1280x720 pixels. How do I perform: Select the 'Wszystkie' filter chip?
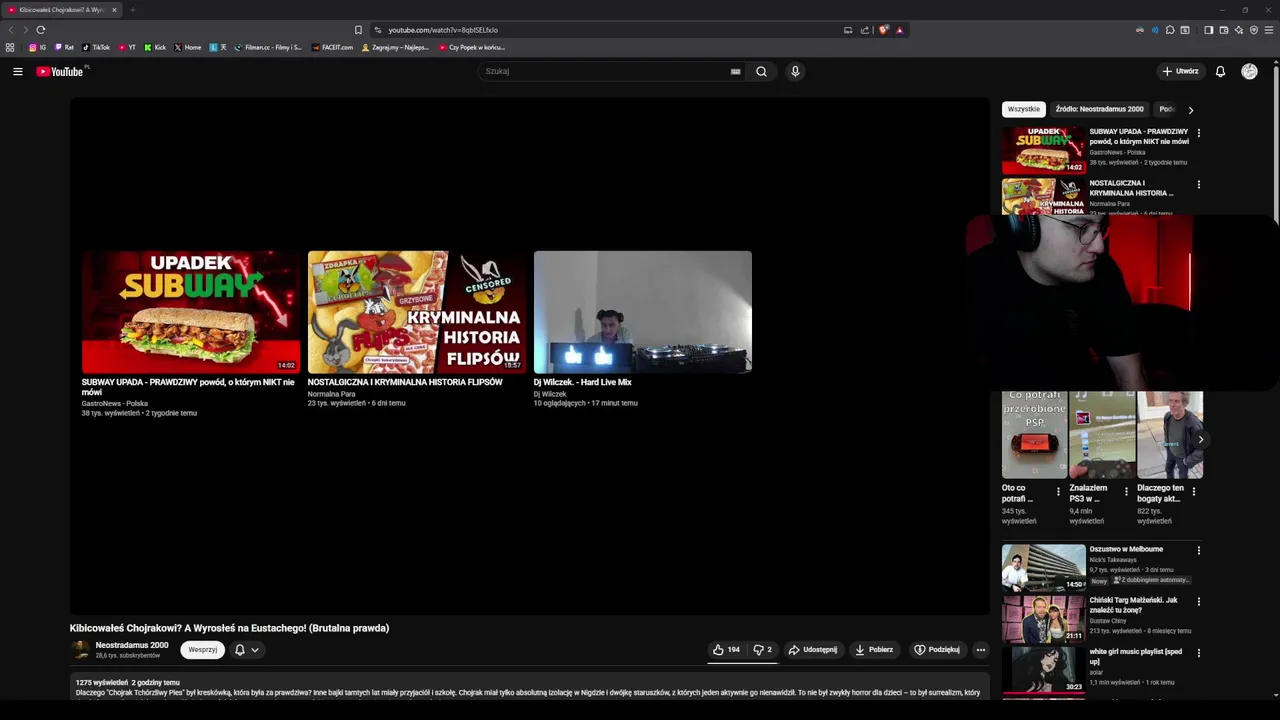(1023, 109)
